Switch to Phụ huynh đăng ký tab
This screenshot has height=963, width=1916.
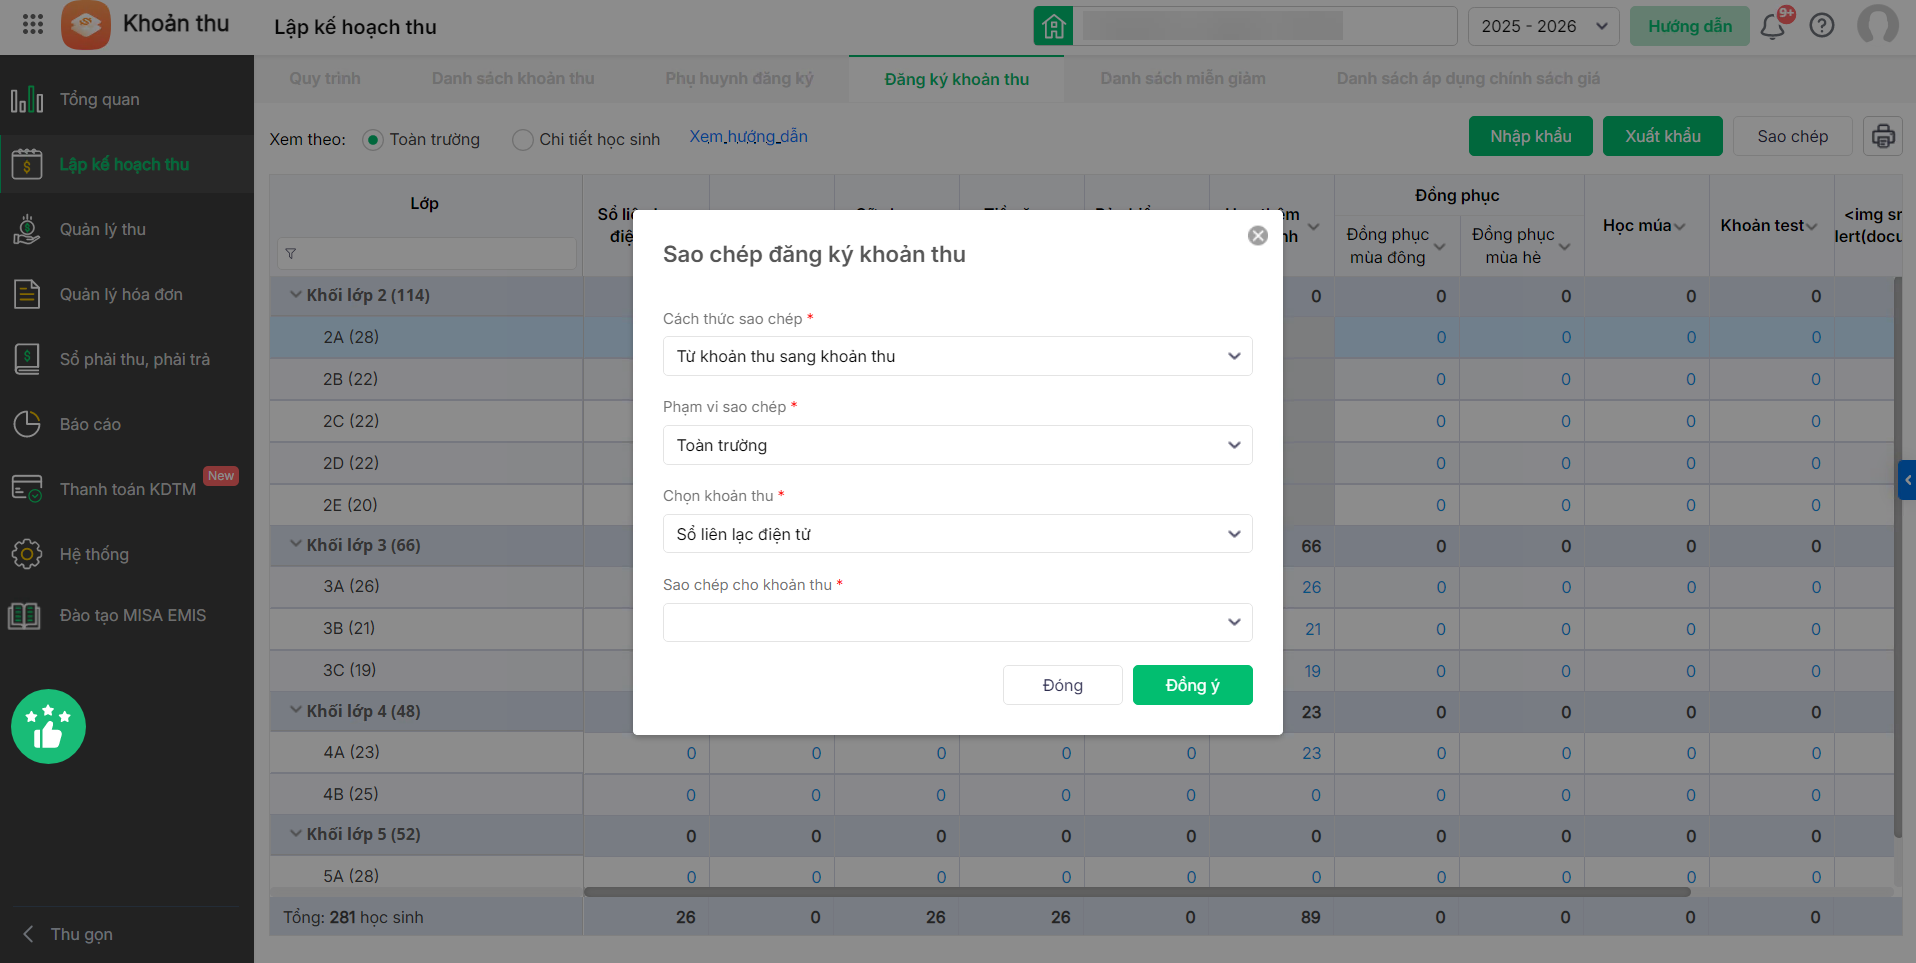[x=739, y=78]
